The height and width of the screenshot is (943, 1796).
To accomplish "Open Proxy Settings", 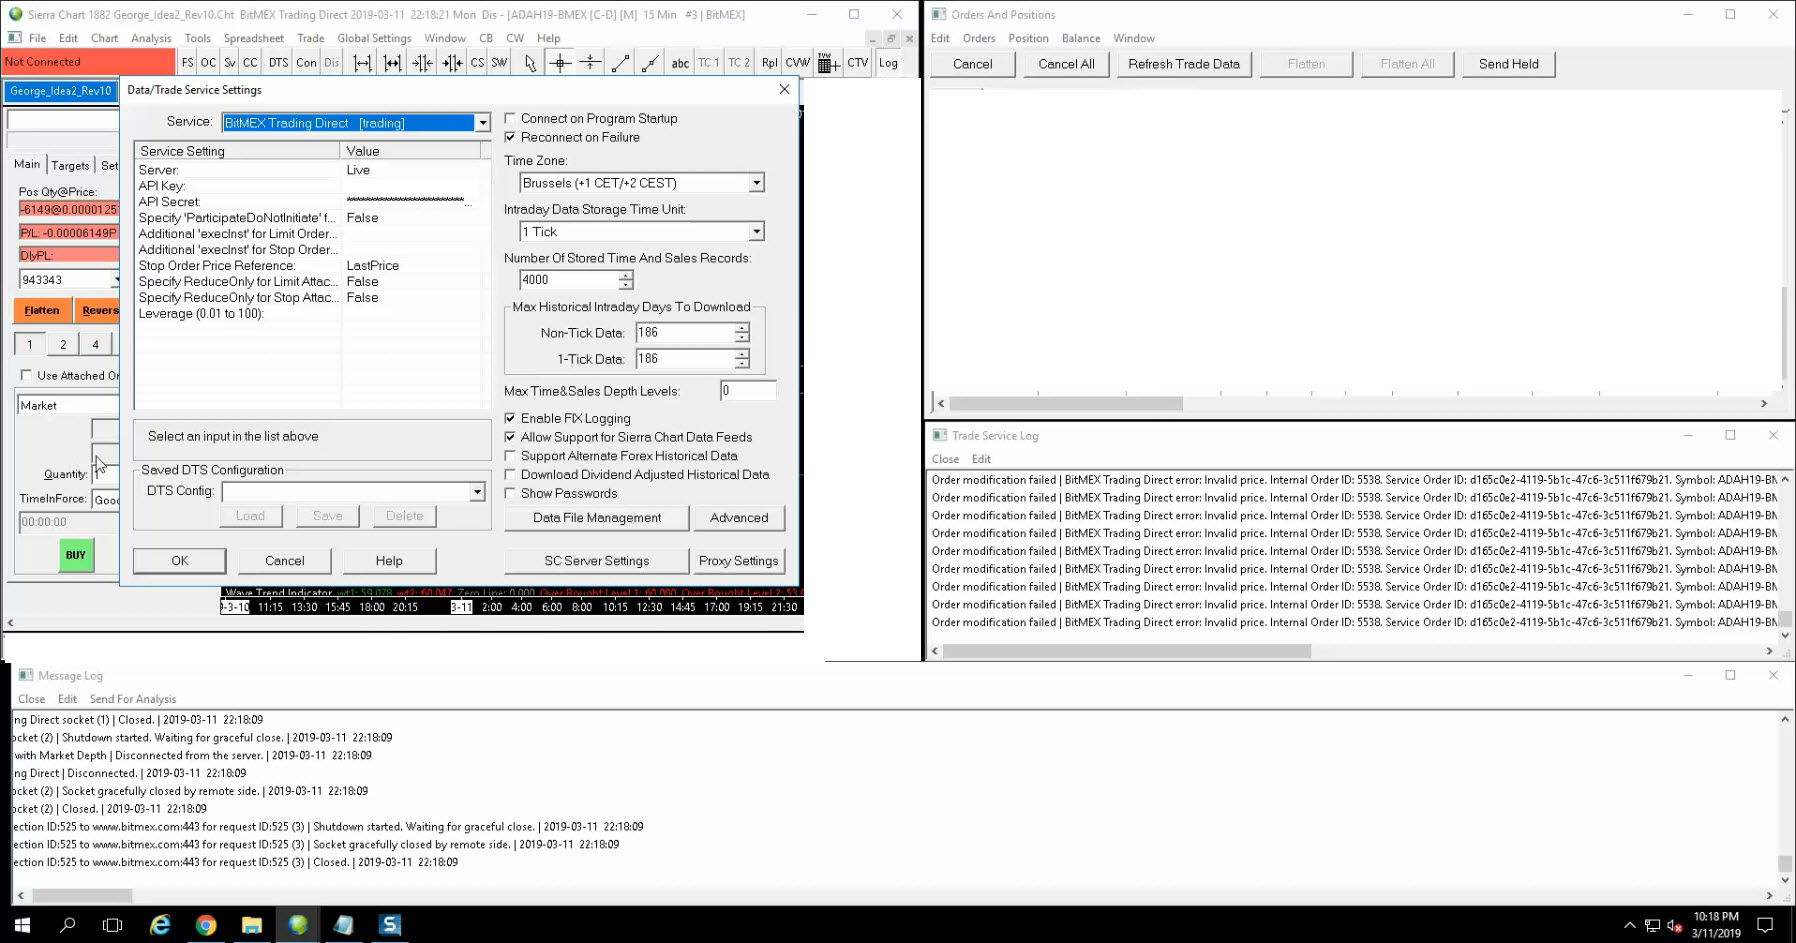I will tap(739, 561).
